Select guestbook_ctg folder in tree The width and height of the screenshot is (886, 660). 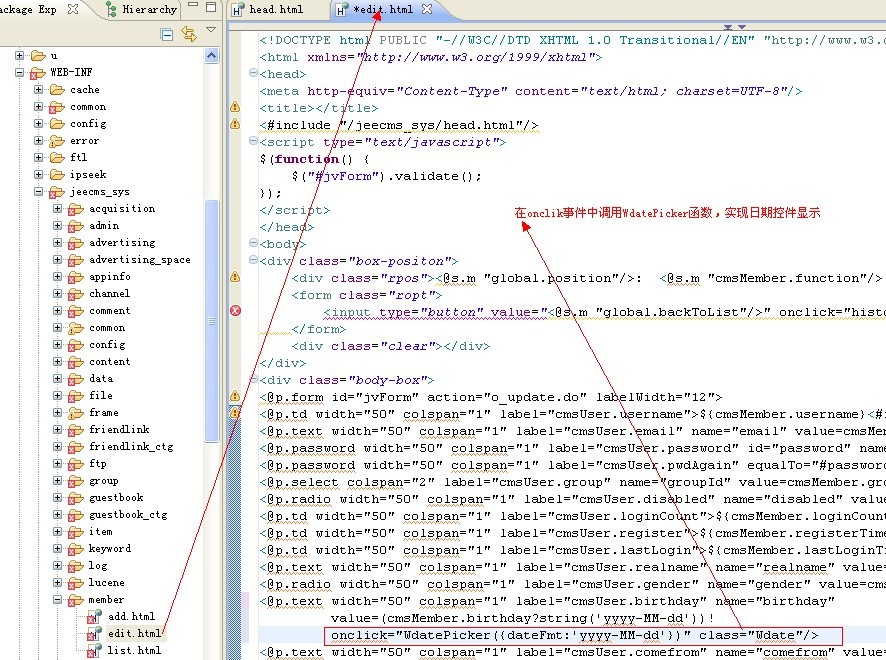(128, 515)
